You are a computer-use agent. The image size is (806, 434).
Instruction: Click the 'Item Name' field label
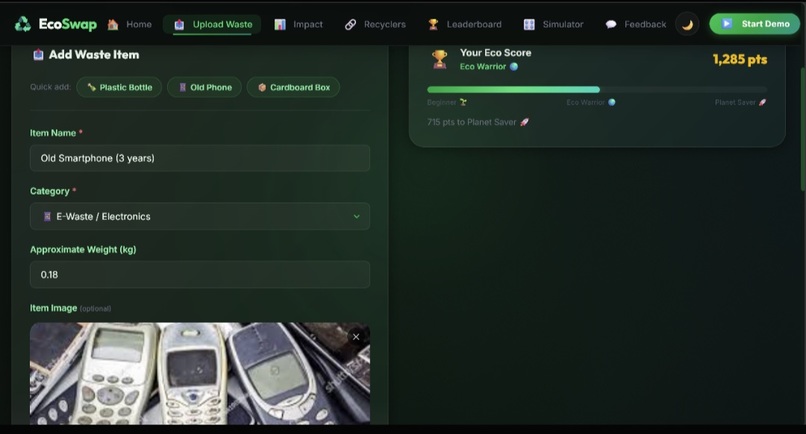(53, 133)
